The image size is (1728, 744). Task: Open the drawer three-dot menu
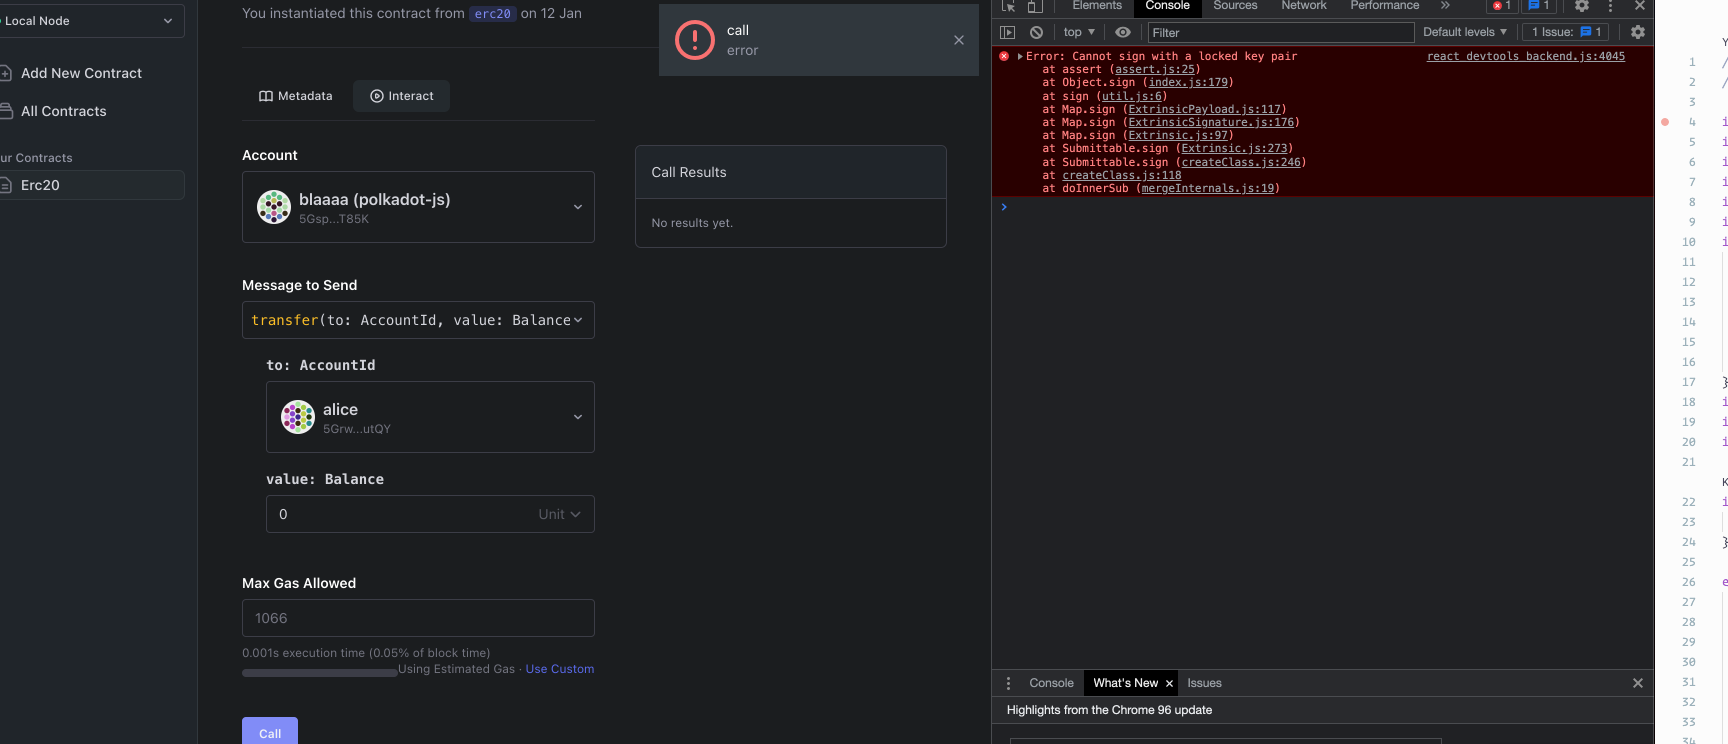coord(1008,683)
